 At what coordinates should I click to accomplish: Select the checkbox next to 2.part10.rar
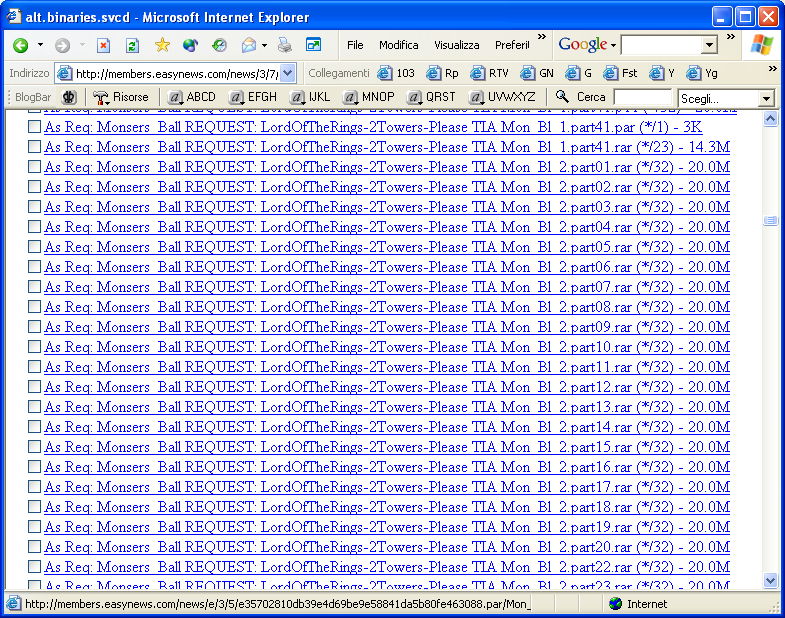coord(34,347)
